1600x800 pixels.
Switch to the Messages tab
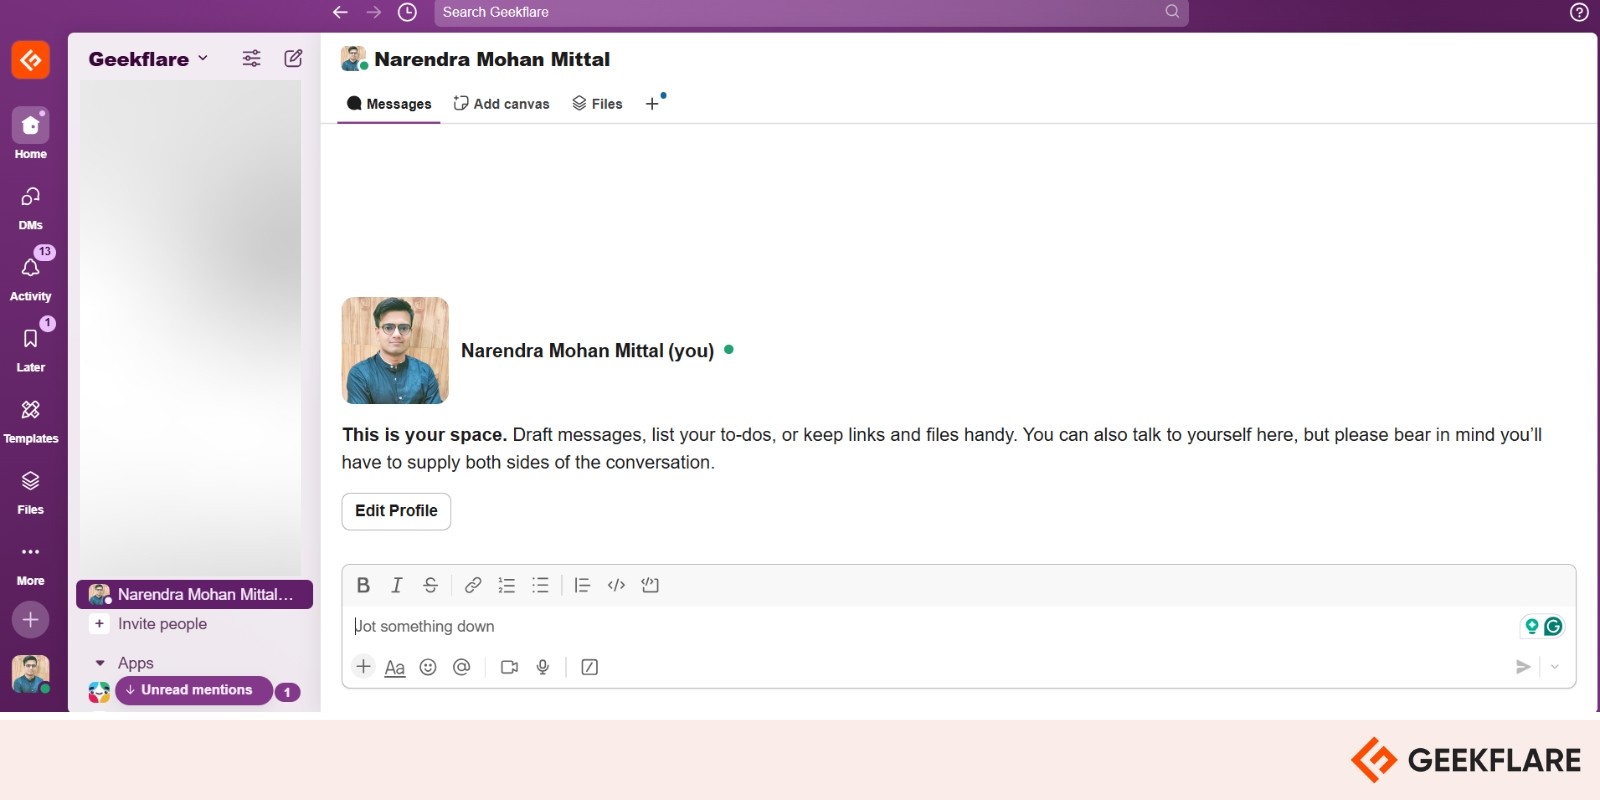[389, 104]
